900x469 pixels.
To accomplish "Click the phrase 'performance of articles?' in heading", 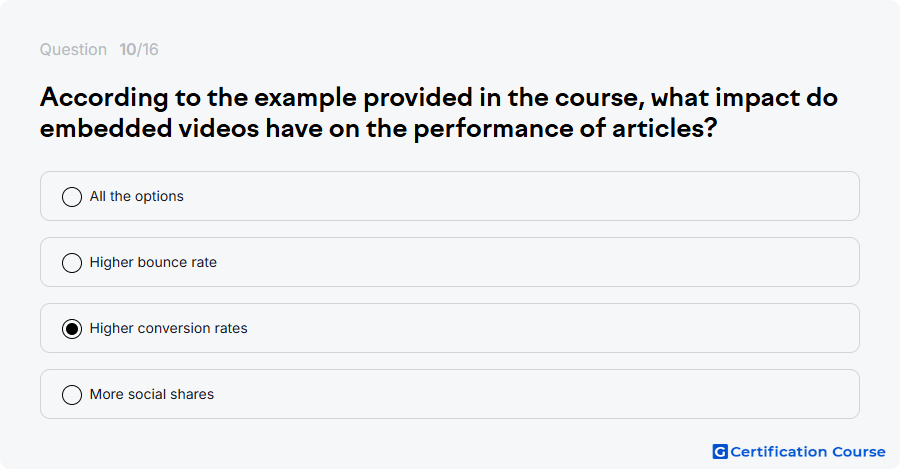I will [x=566, y=128].
